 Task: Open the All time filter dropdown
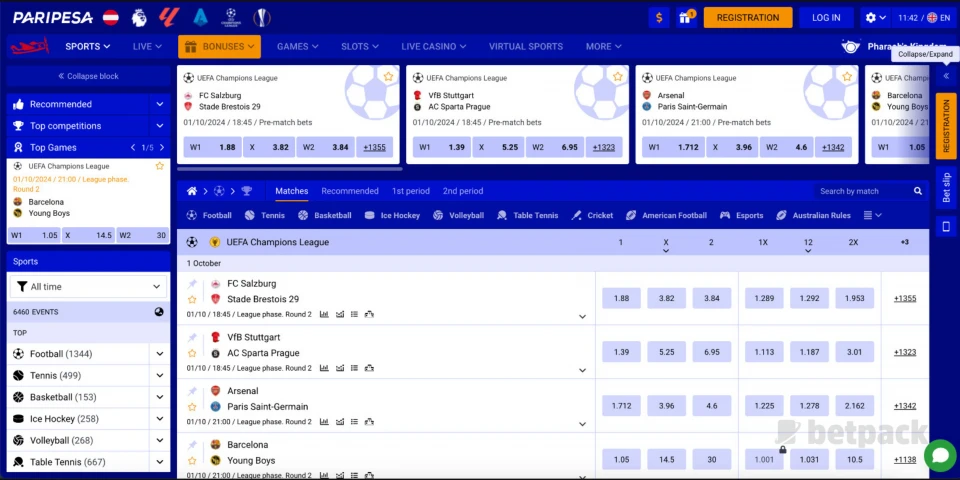click(88, 286)
